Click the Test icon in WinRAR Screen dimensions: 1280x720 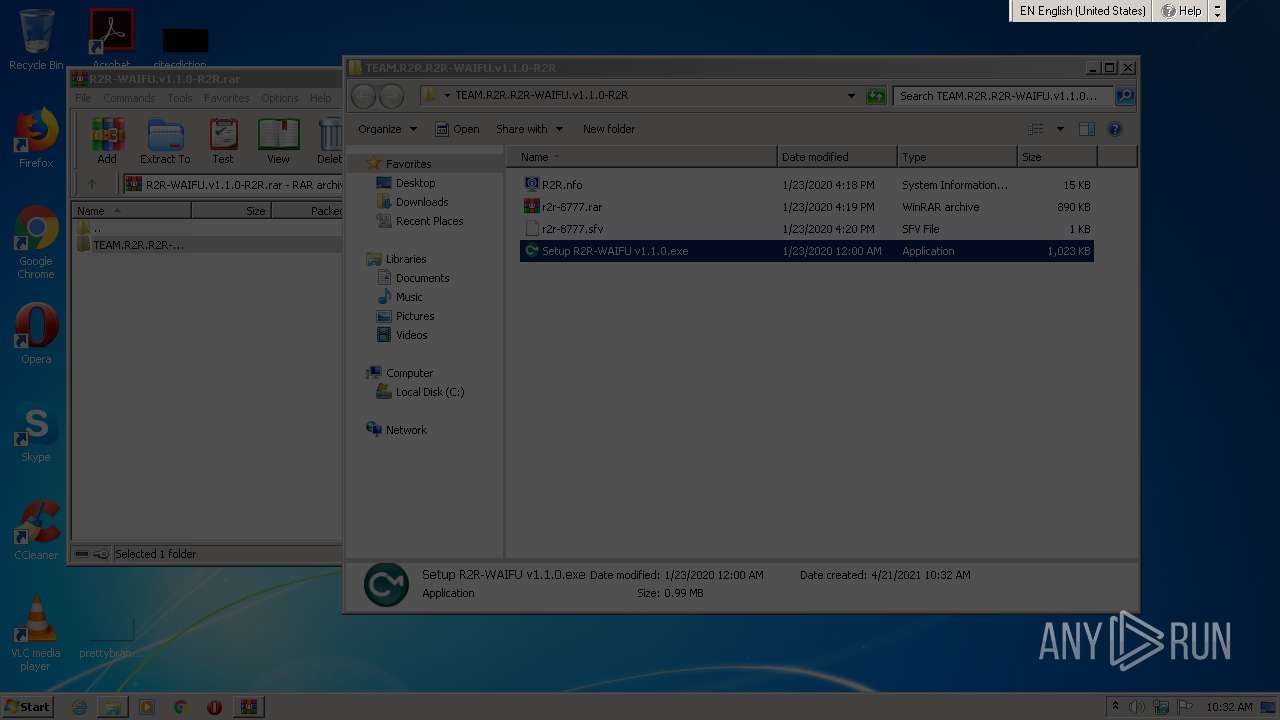pyautogui.click(x=223, y=141)
